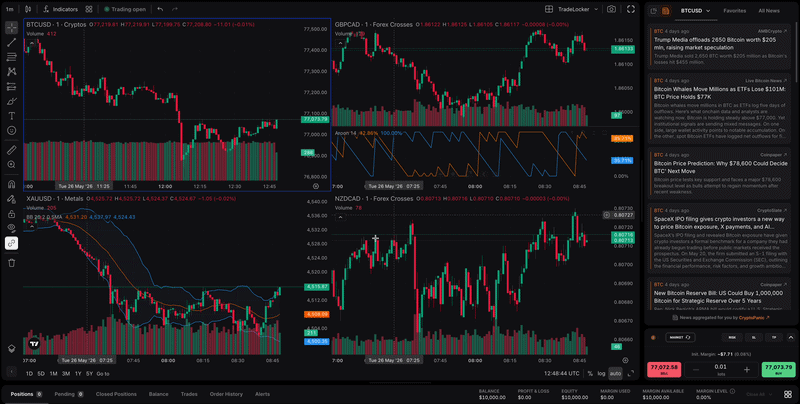The image size is (800, 404).
Task: Increase lots with plus button
Action: [x=746, y=370]
